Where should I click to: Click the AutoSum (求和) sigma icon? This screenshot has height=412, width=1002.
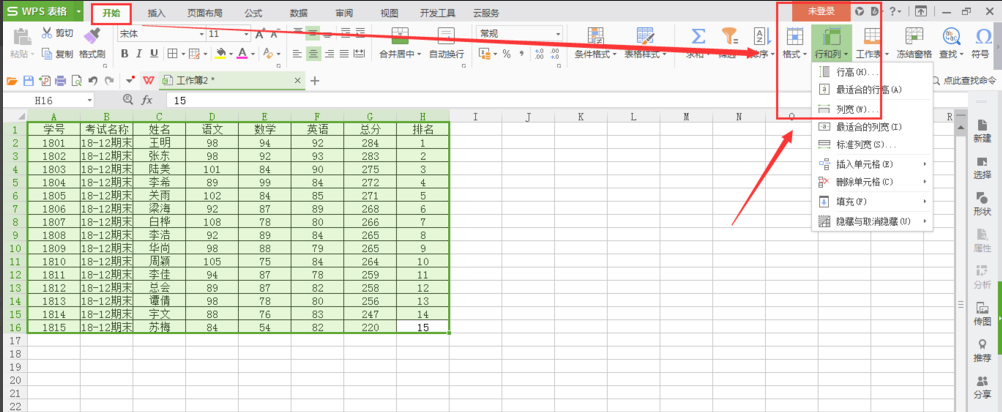click(699, 37)
